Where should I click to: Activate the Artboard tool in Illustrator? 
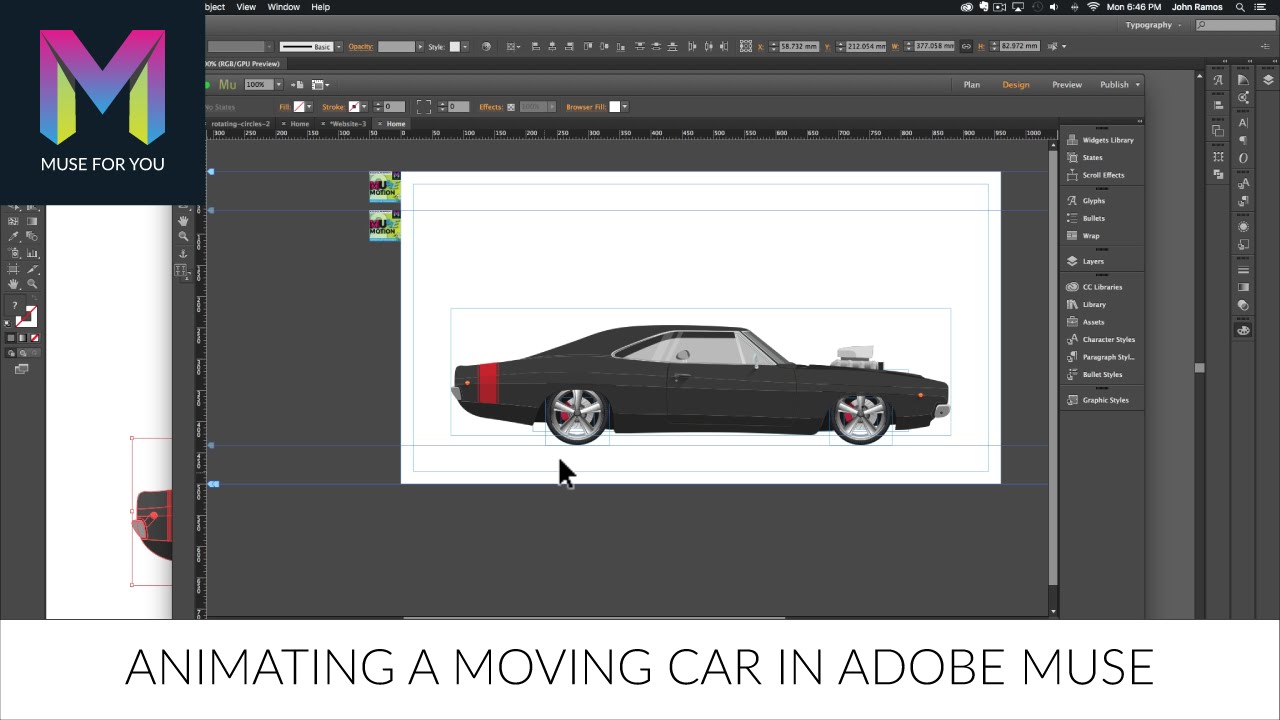pyautogui.click(x=13, y=269)
